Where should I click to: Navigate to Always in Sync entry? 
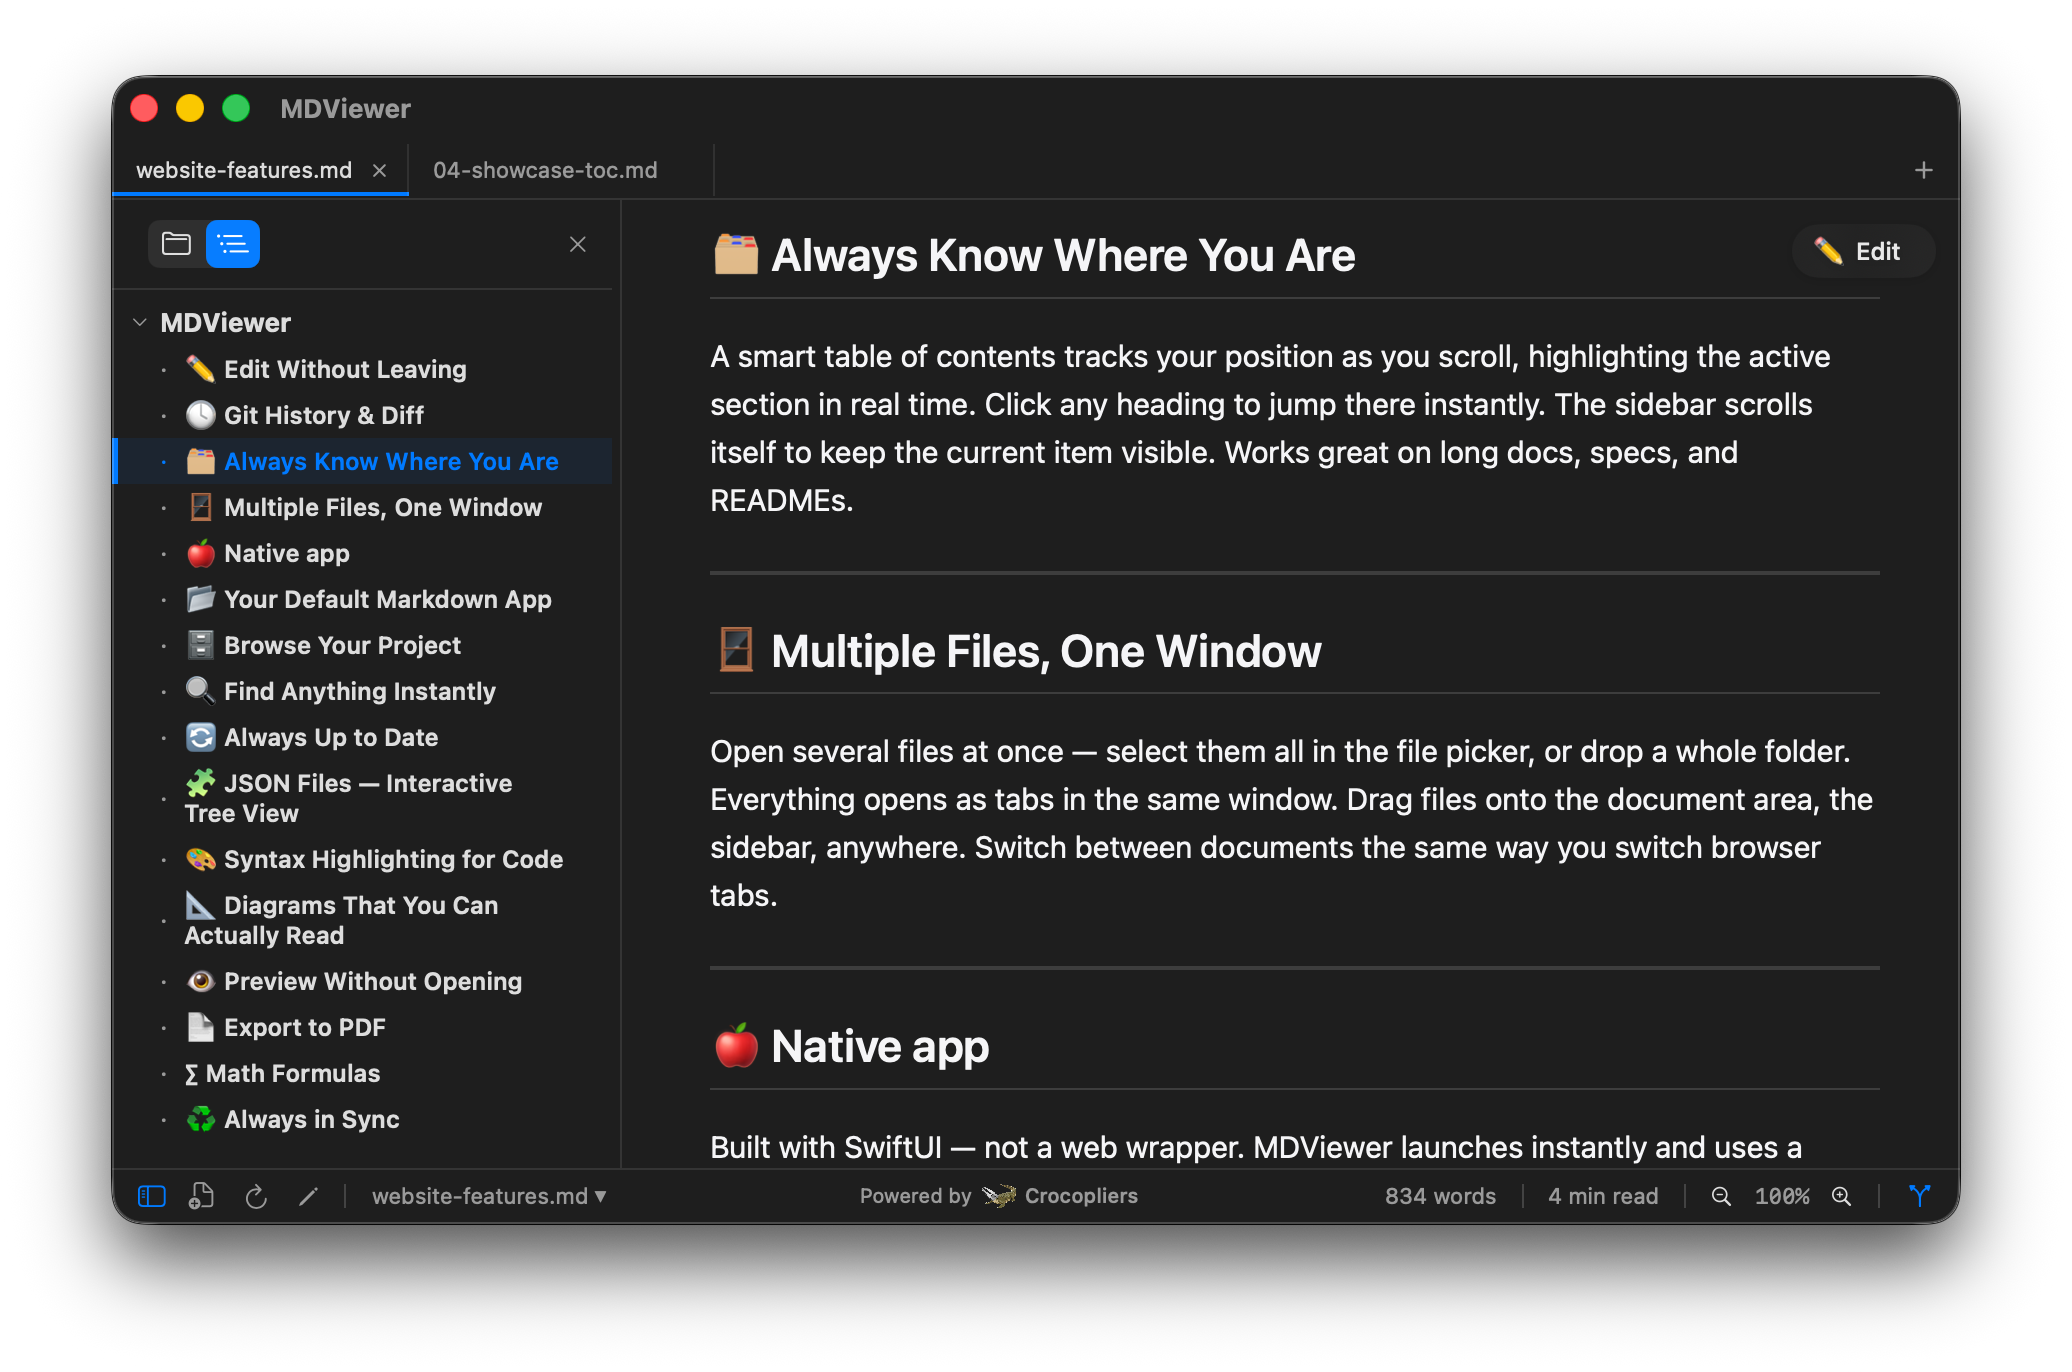coord(364,1119)
